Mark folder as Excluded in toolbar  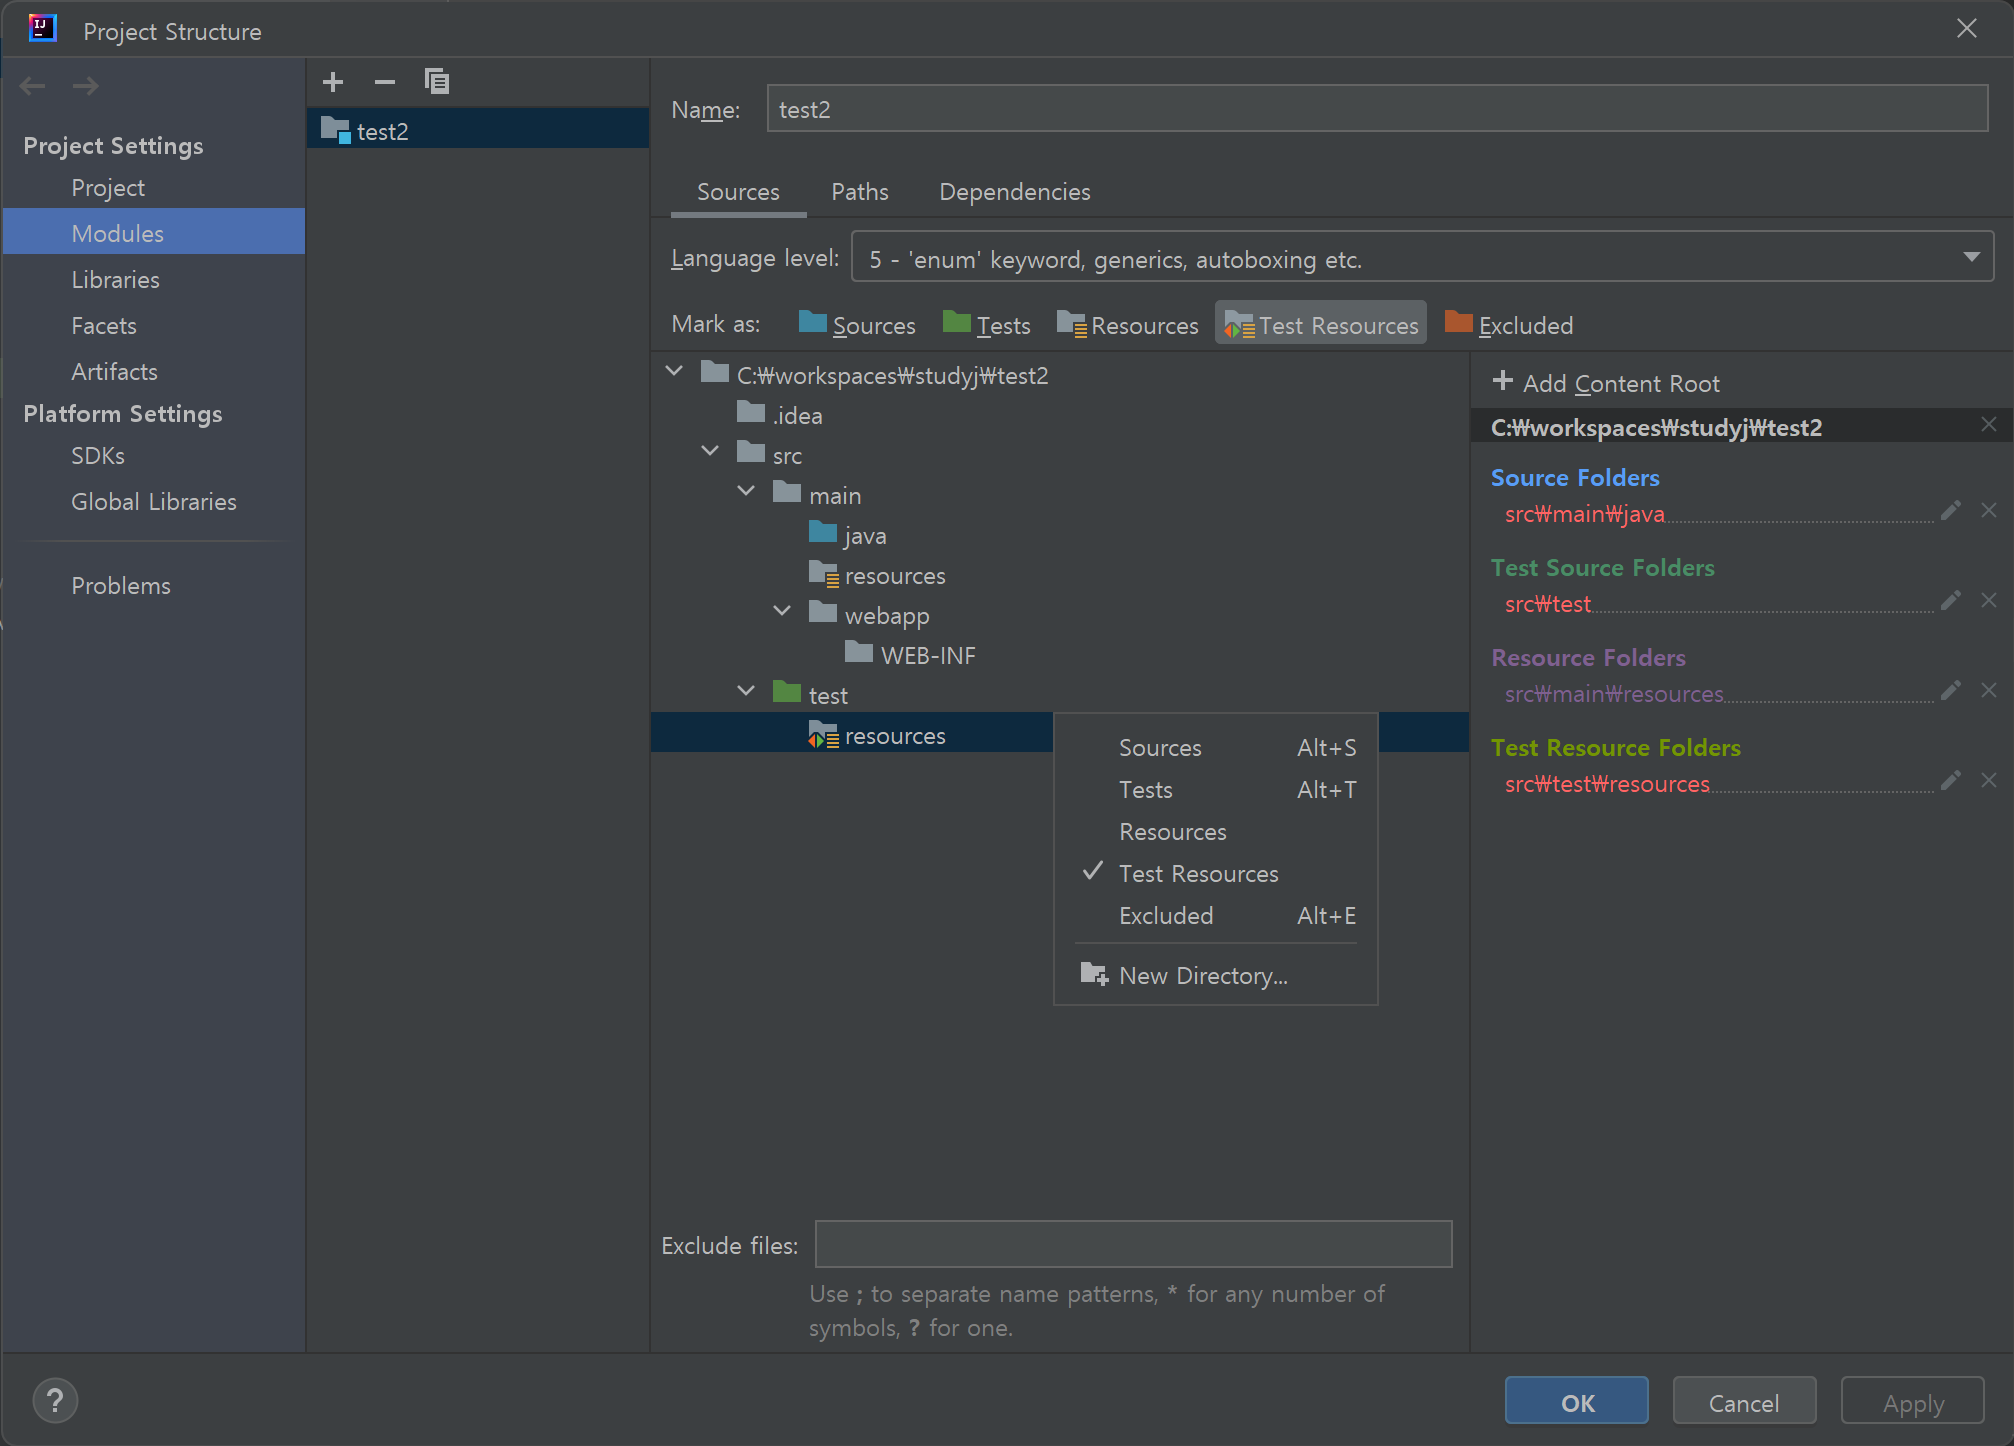click(1509, 325)
